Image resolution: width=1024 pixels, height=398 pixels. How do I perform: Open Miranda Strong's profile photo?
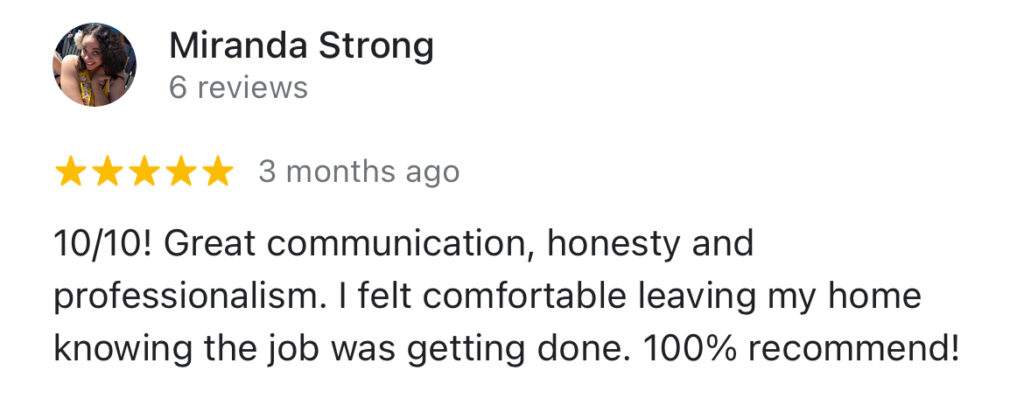(x=94, y=65)
